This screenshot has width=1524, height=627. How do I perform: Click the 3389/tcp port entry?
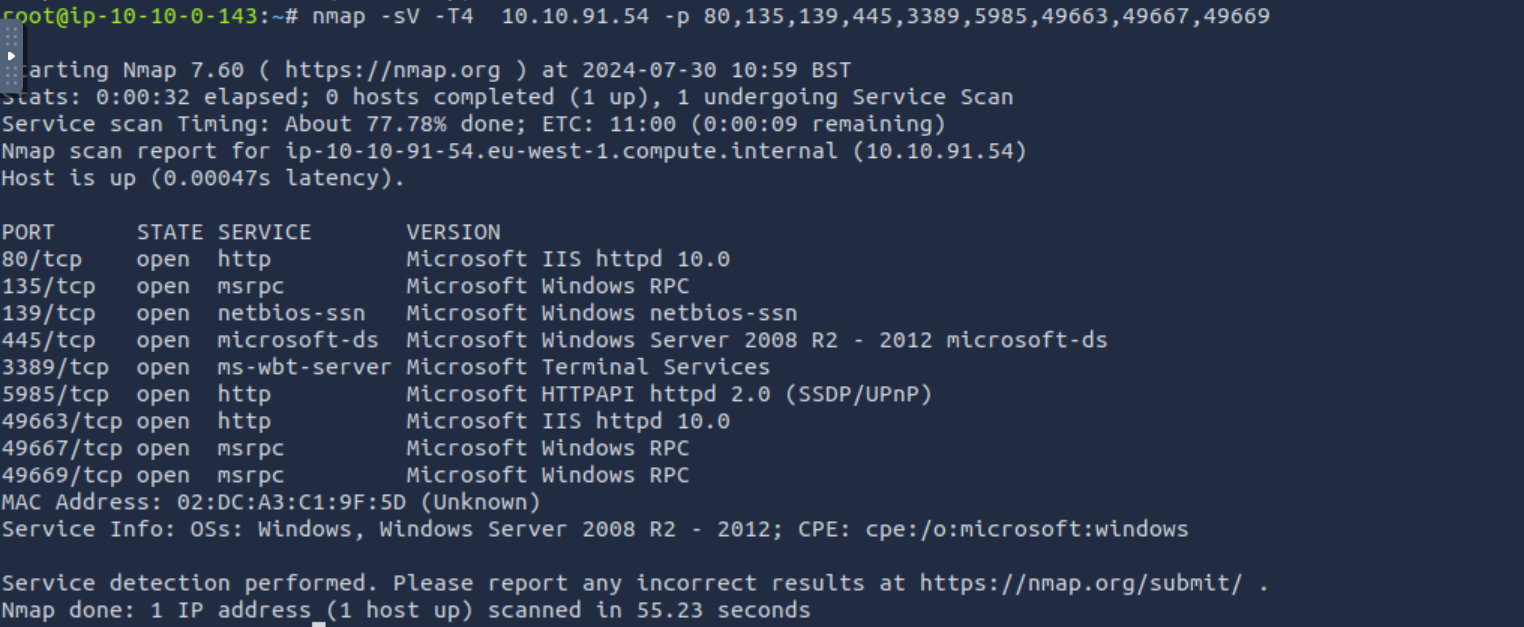tap(55, 367)
